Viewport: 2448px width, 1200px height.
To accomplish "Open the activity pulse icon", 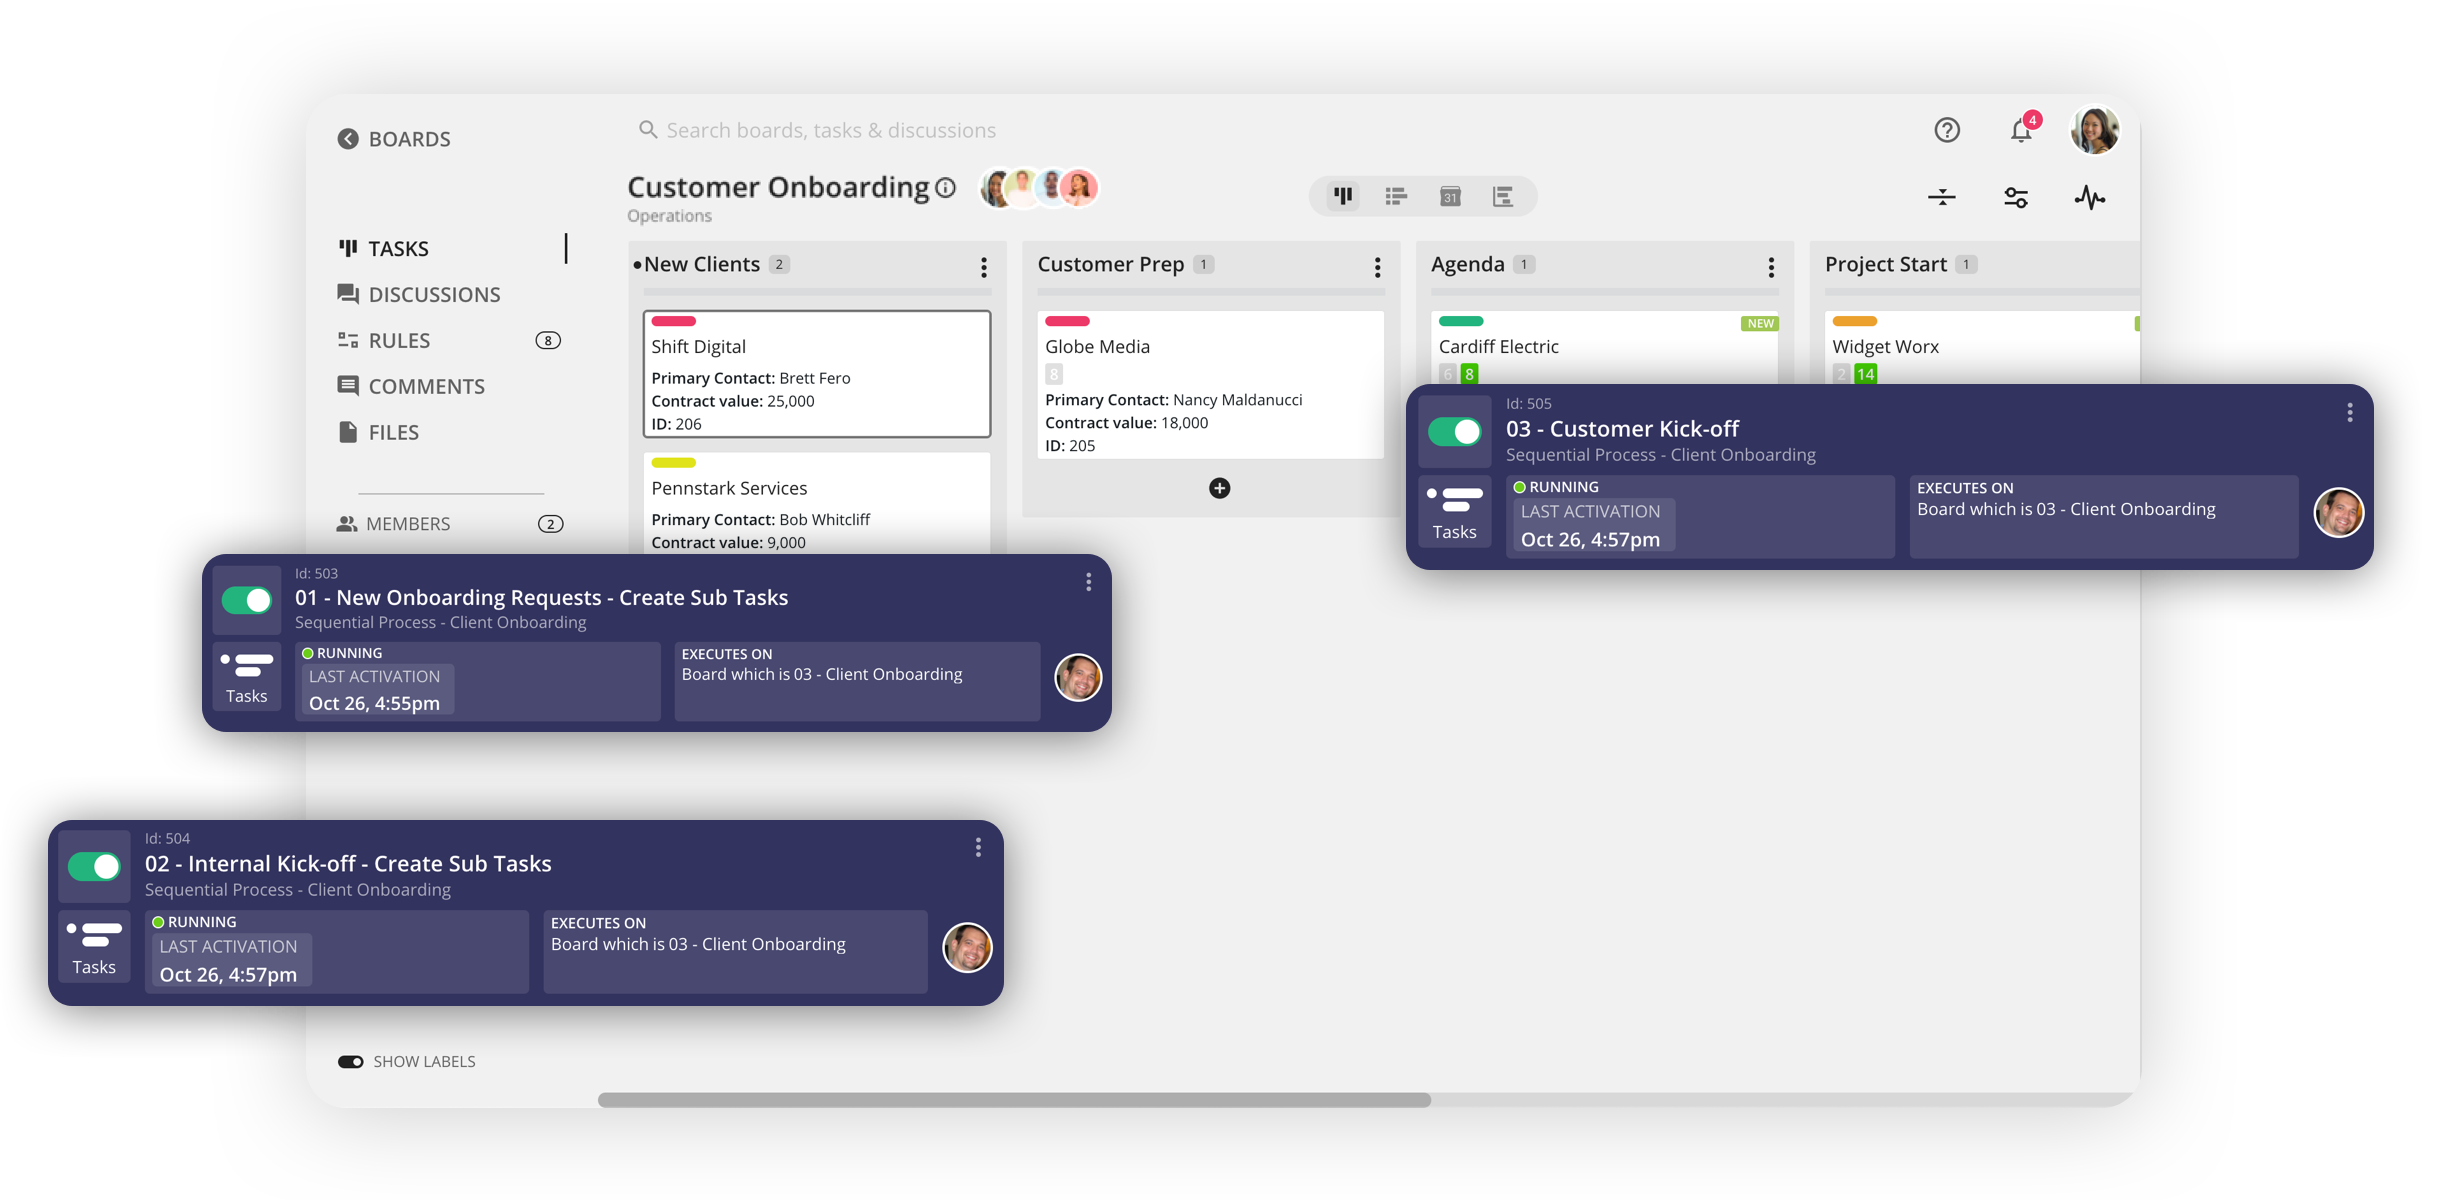I will pos(2089,197).
